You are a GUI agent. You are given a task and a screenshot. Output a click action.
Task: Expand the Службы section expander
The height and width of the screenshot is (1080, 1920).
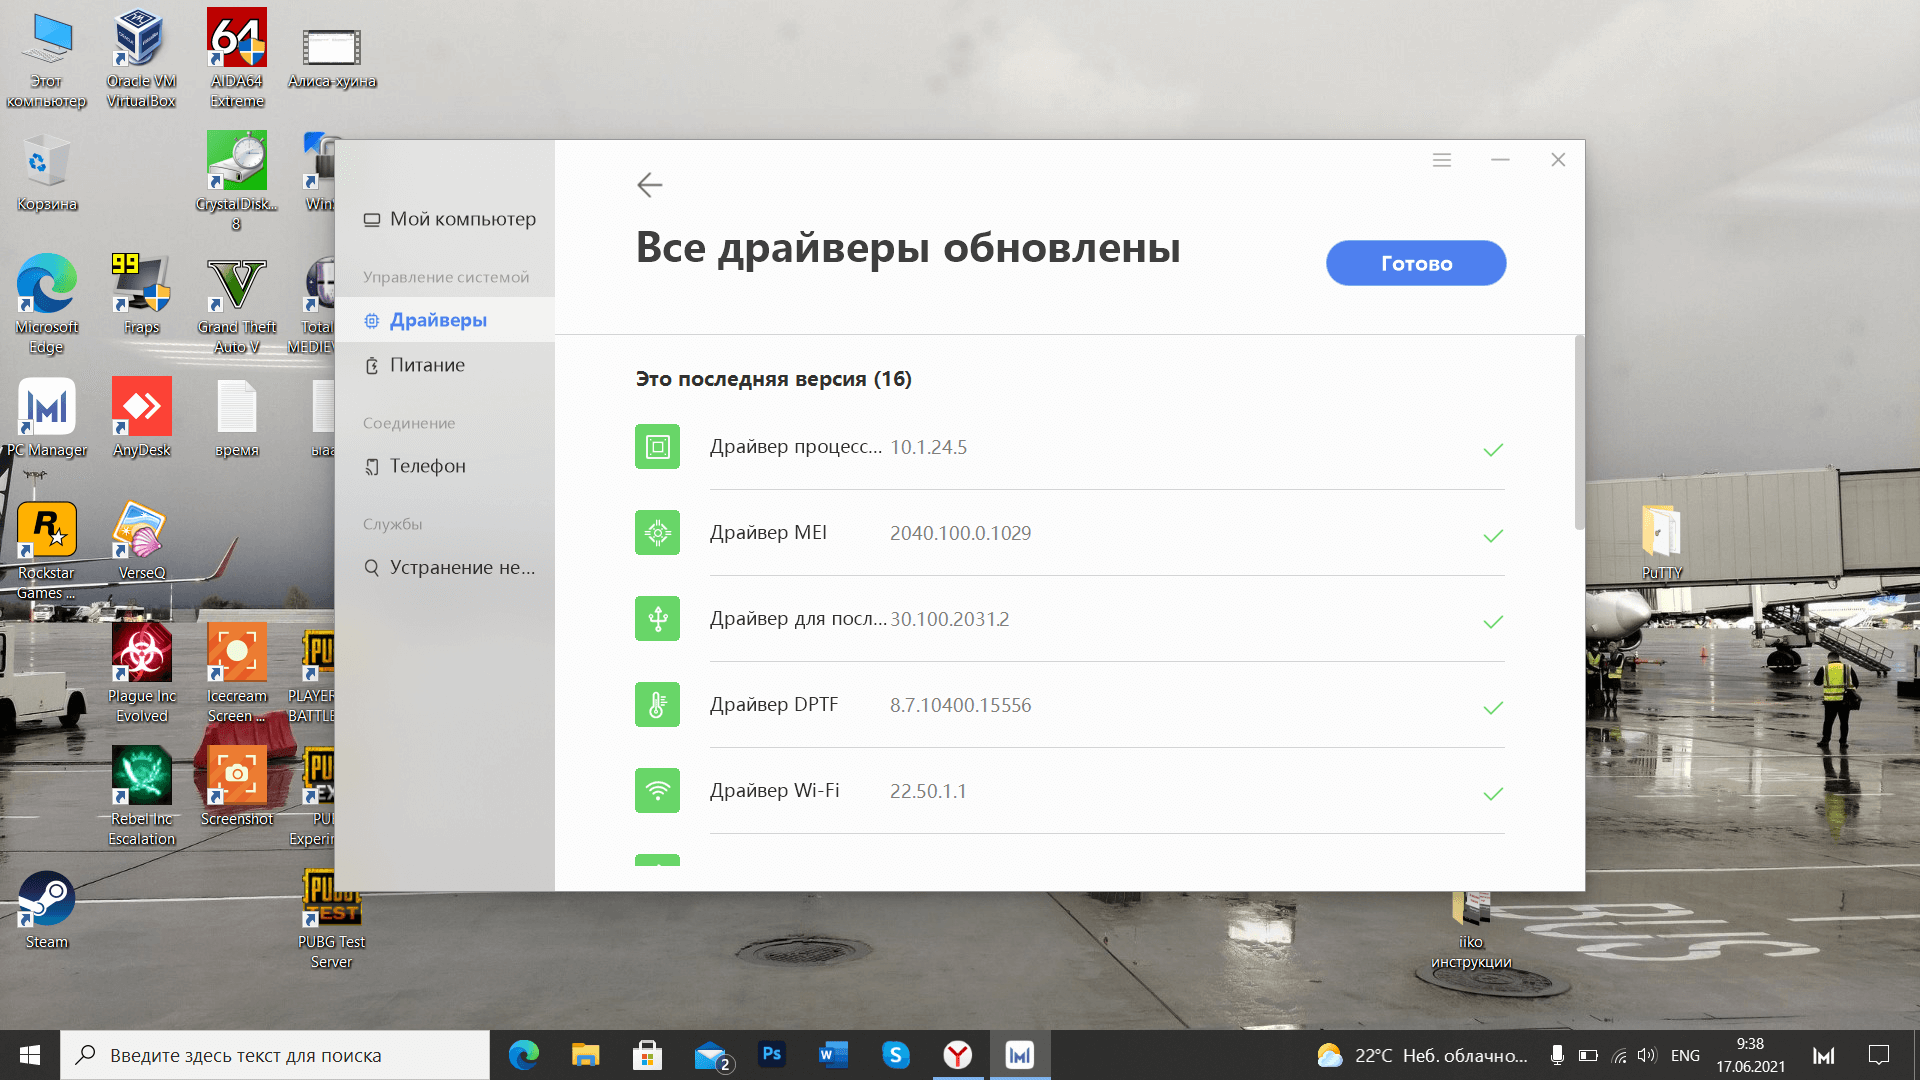(392, 524)
